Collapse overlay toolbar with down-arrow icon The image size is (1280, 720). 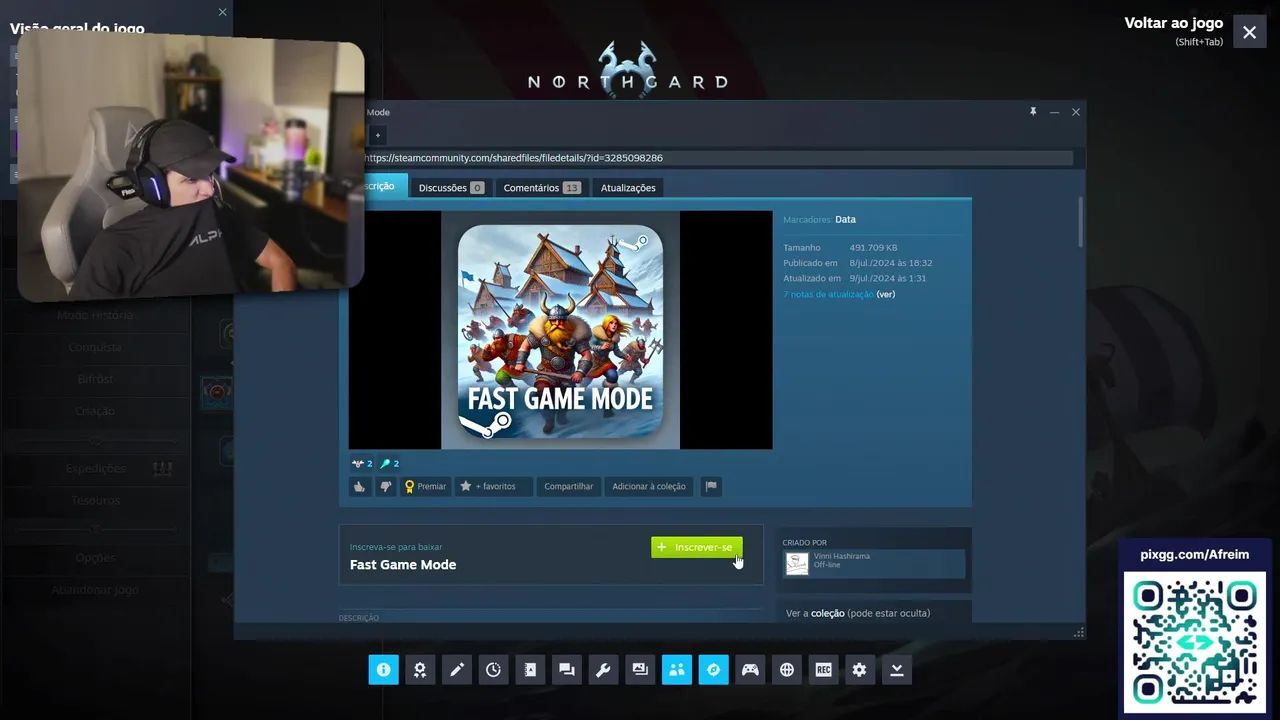coord(897,670)
